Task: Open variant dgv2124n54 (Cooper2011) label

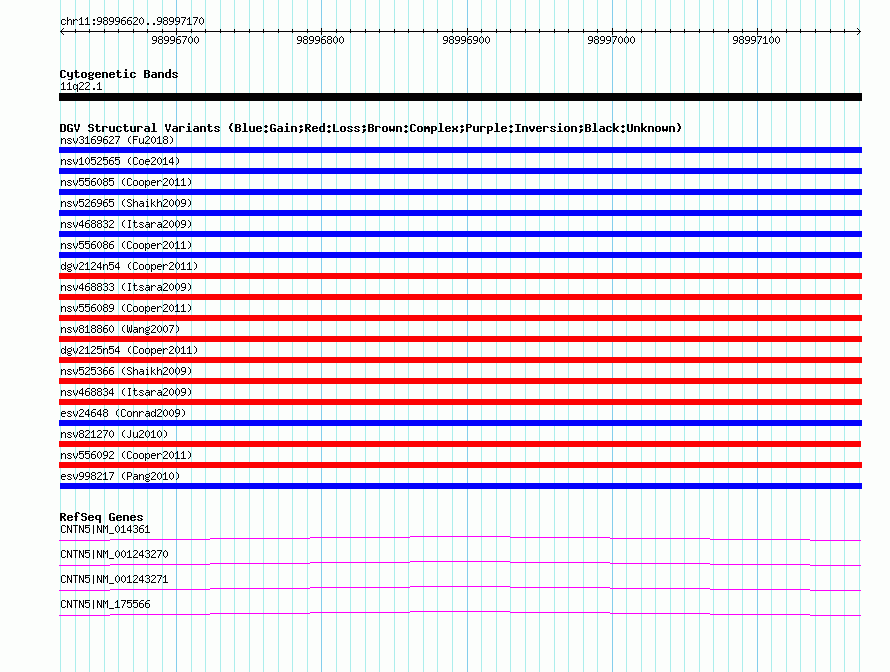Action: click(129, 266)
